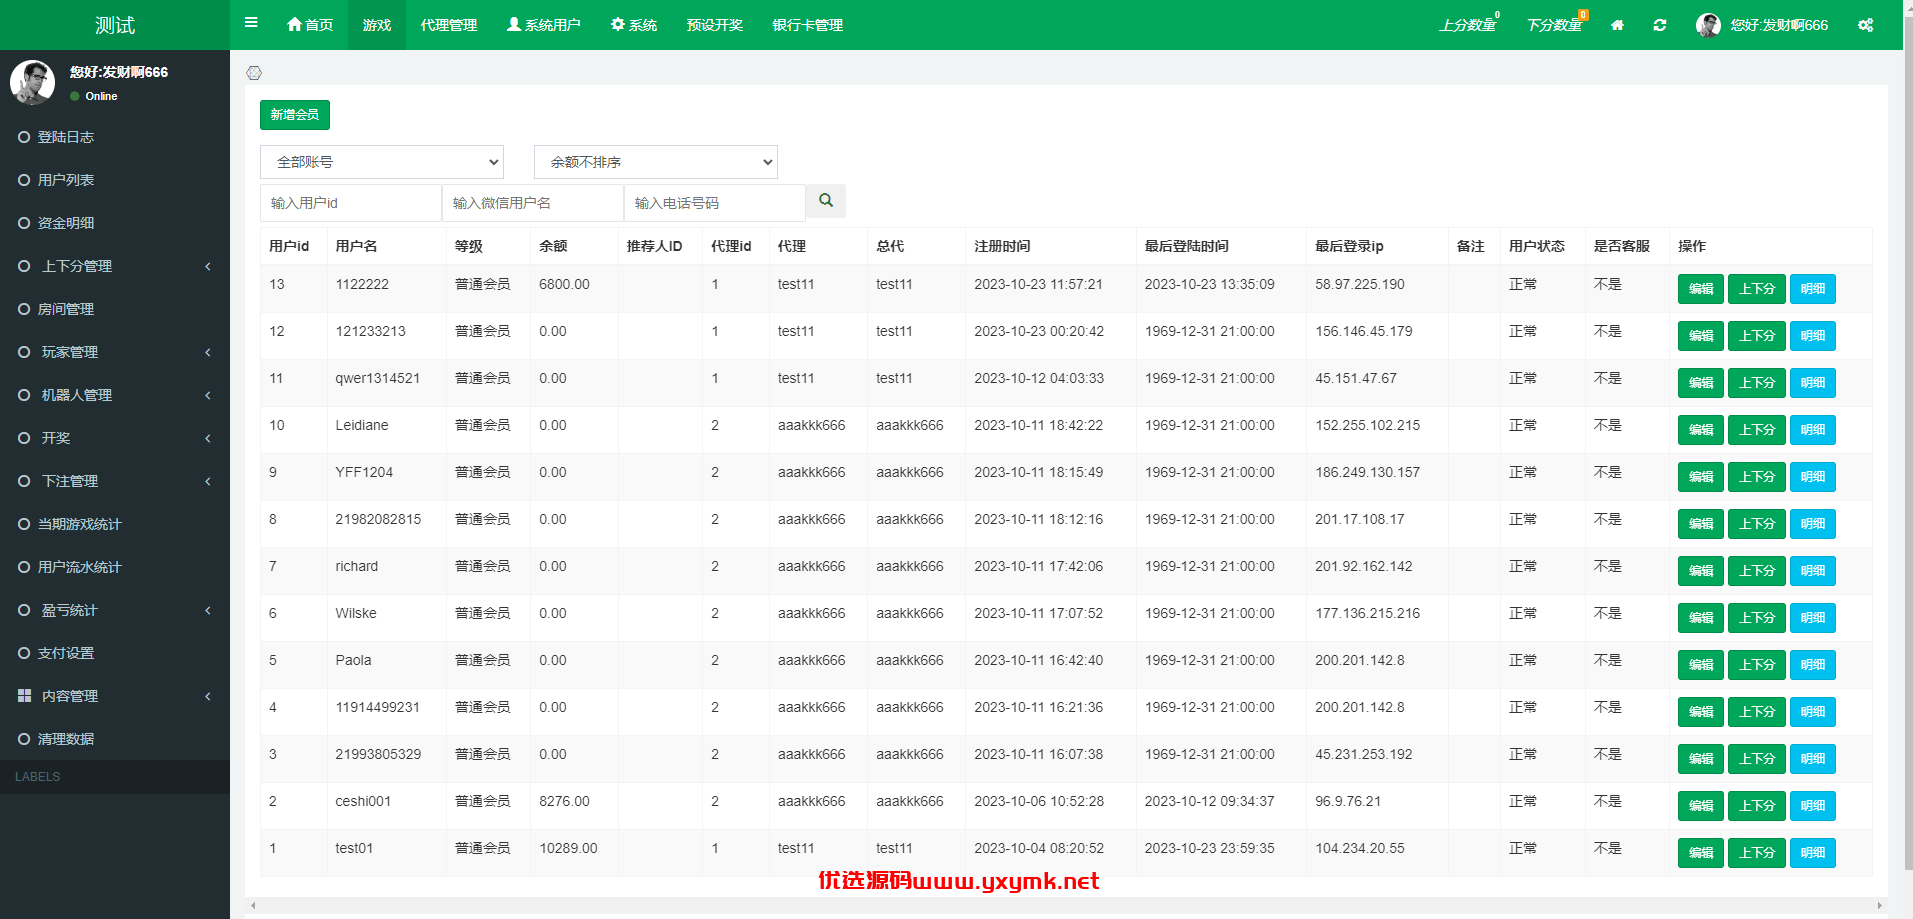Image resolution: width=1913 pixels, height=919 pixels.
Task: Open 银行卡管理 in top navigation
Action: (x=808, y=25)
